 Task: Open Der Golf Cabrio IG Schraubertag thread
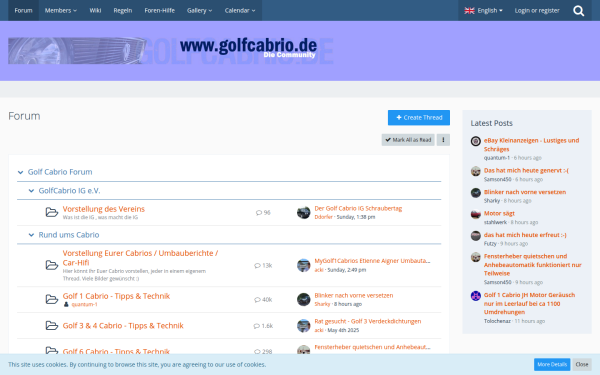[x=358, y=209]
